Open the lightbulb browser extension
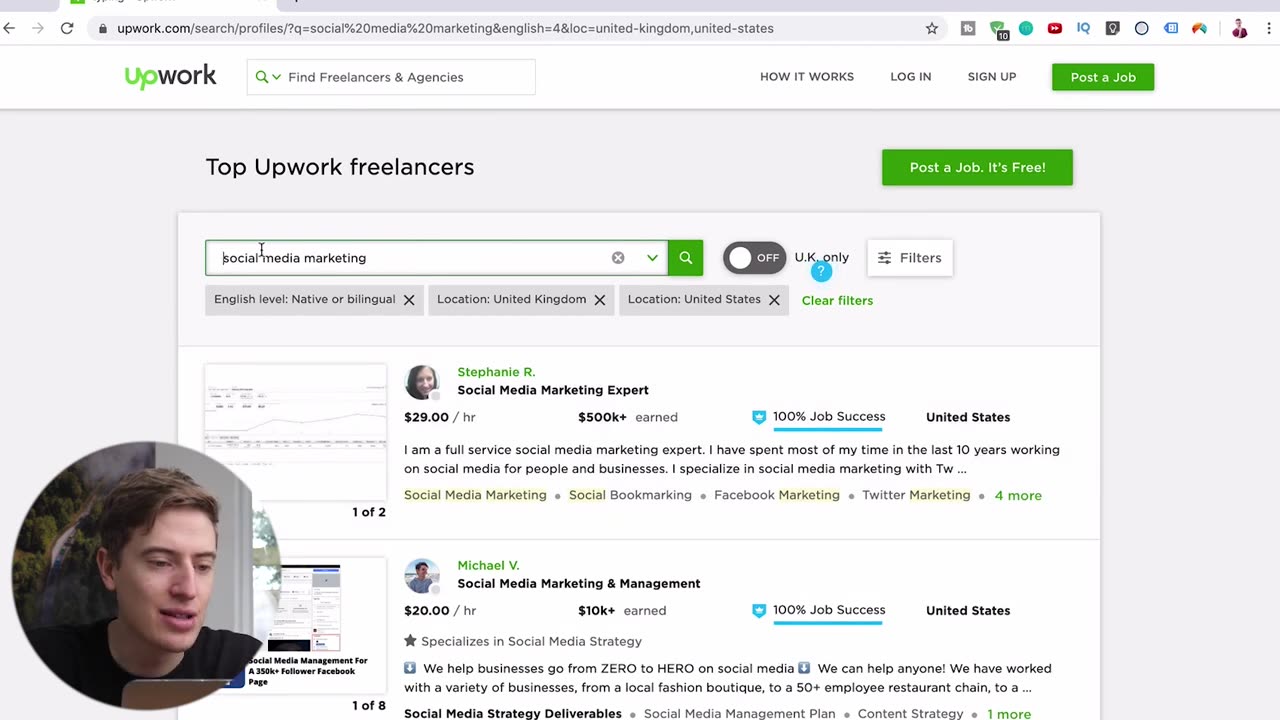The height and width of the screenshot is (720, 1280). click(x=1112, y=28)
